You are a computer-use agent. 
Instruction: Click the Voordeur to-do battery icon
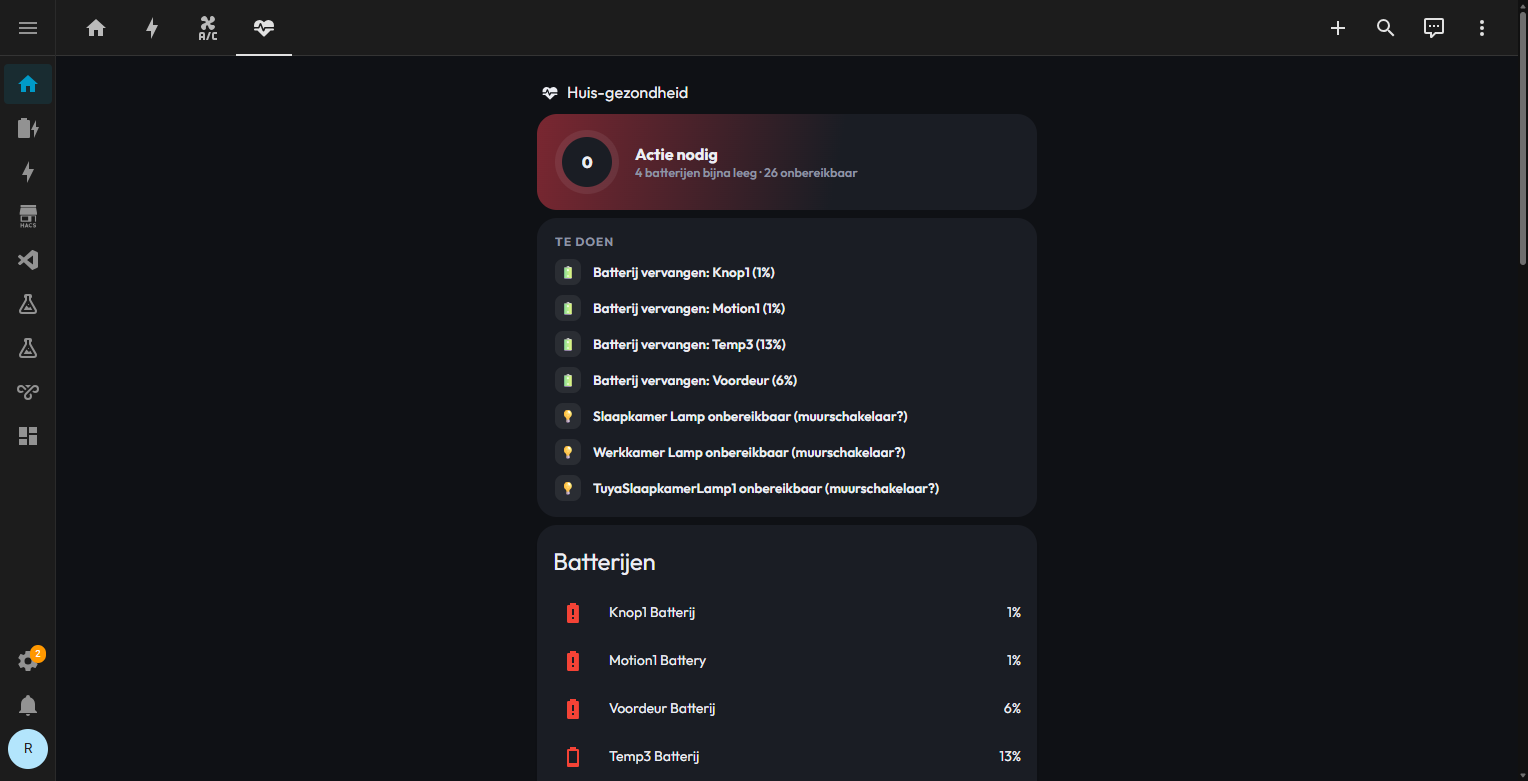pos(568,380)
